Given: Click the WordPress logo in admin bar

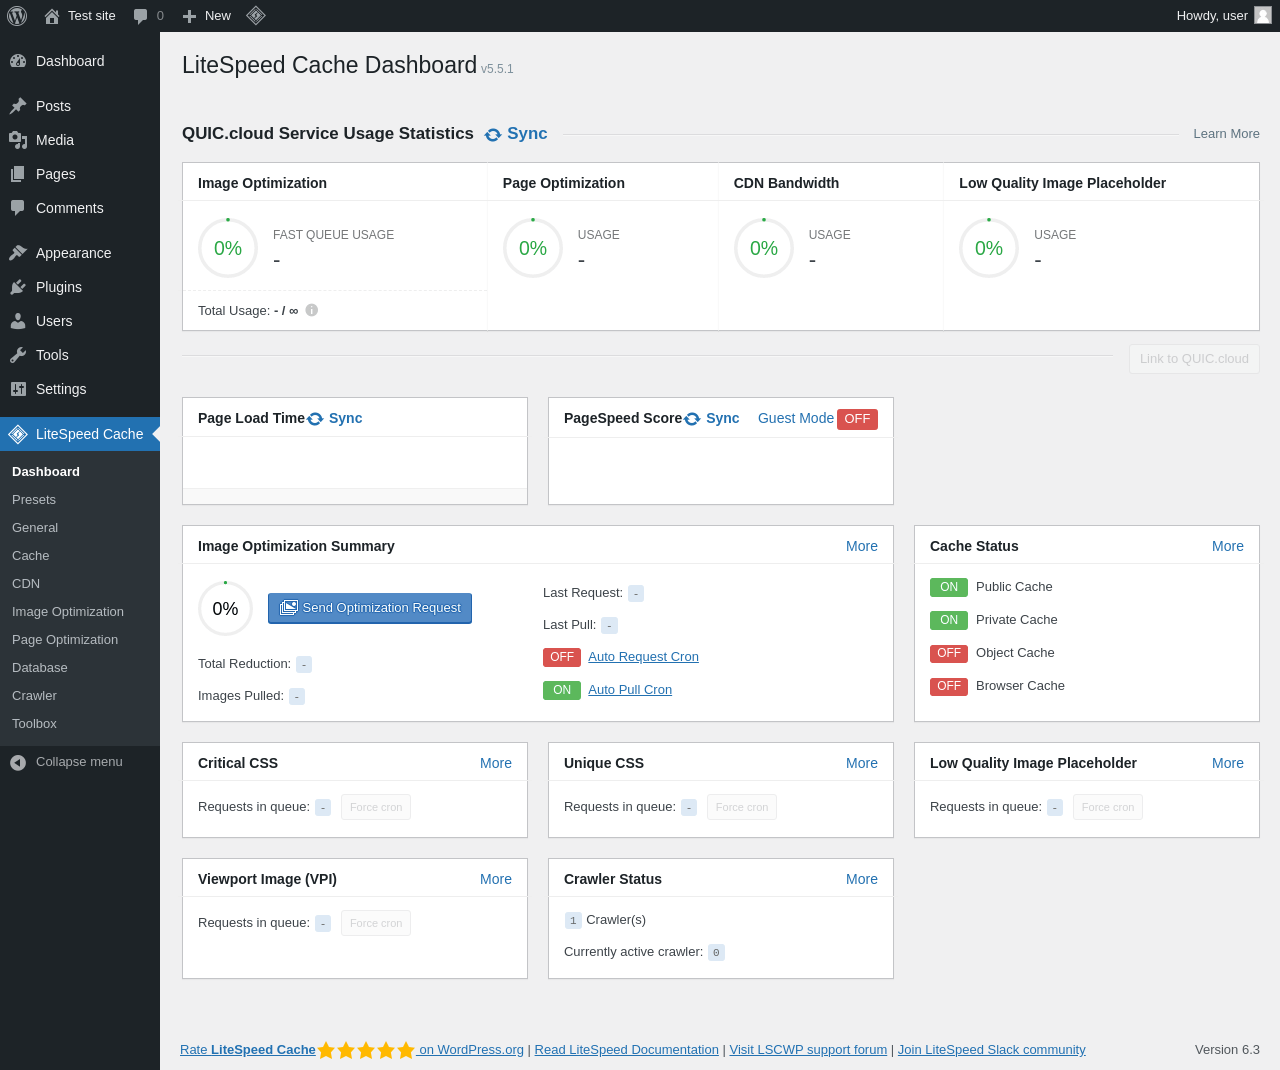Looking at the screenshot, I should (x=17, y=16).
